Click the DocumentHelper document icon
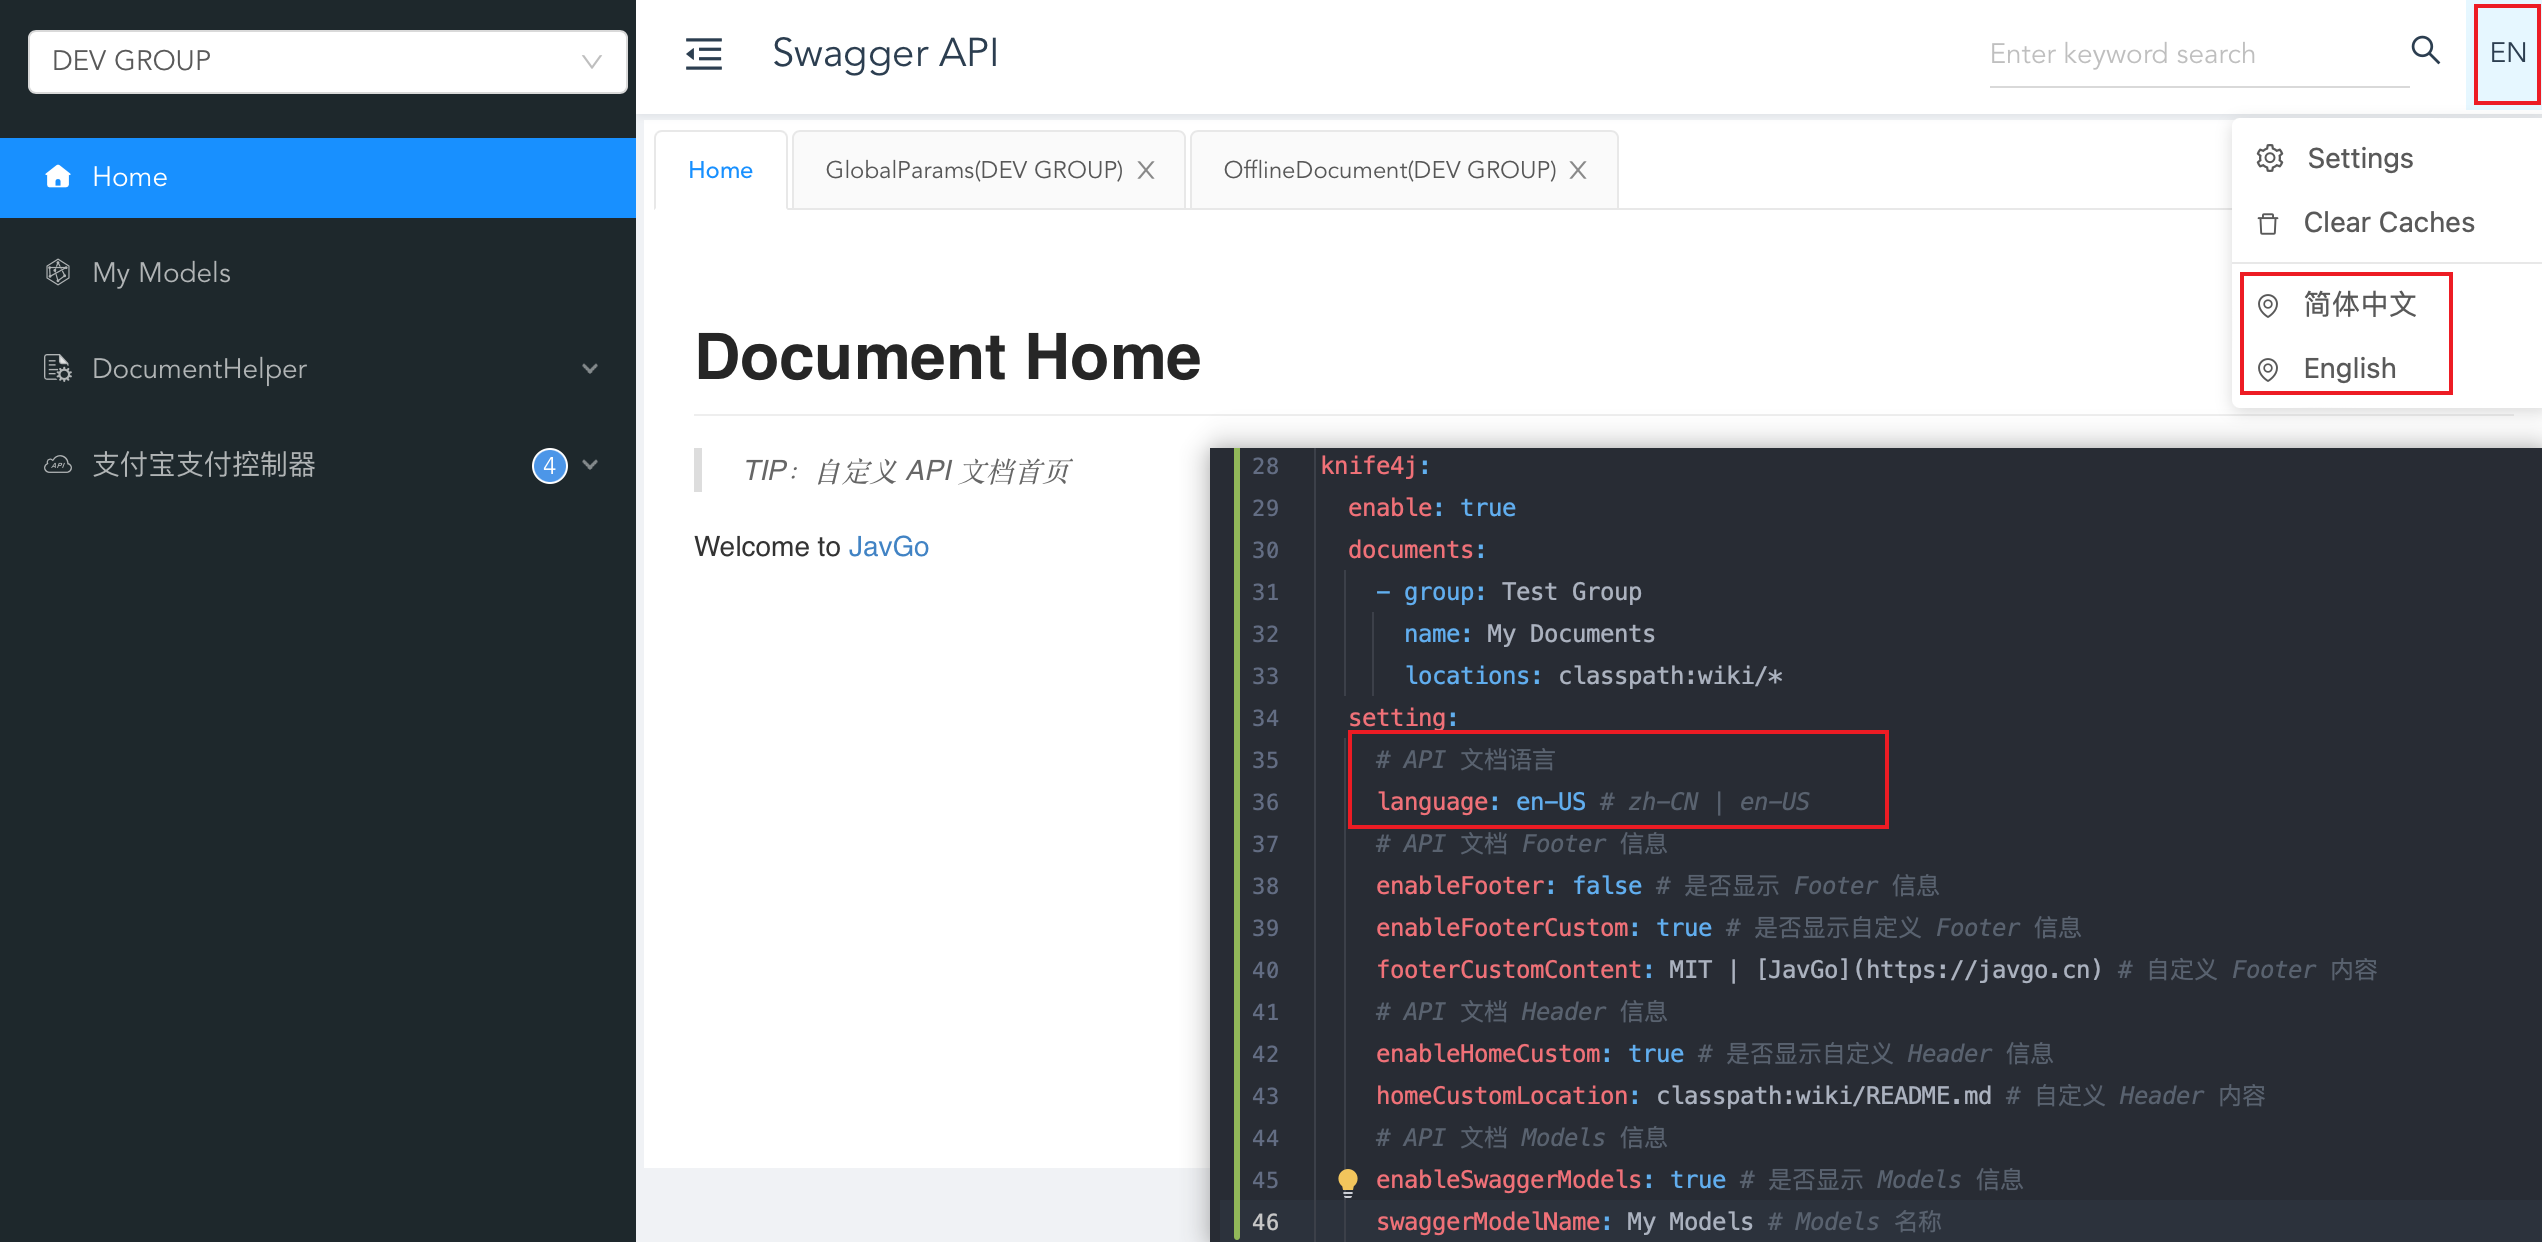Image resolution: width=2542 pixels, height=1242 pixels. pyautogui.click(x=57, y=368)
